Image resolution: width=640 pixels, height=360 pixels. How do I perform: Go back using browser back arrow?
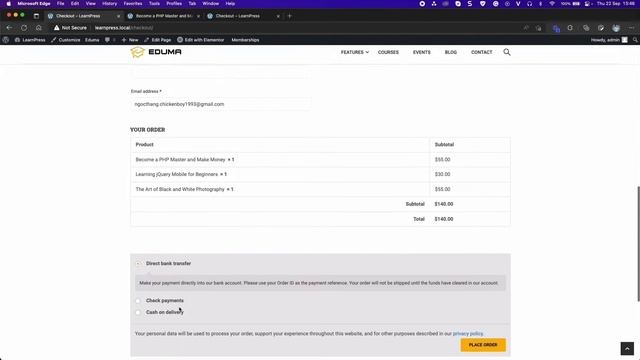[9, 28]
